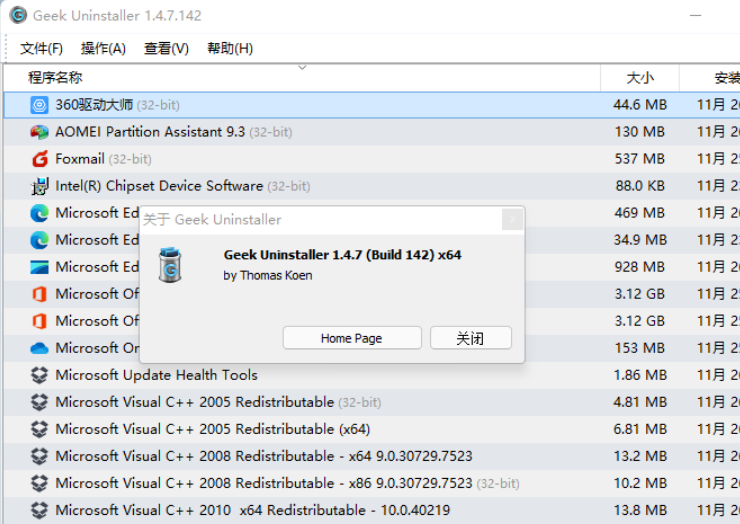The width and height of the screenshot is (740, 524).
Task: Sort by 大小 column header
Action: (640, 77)
